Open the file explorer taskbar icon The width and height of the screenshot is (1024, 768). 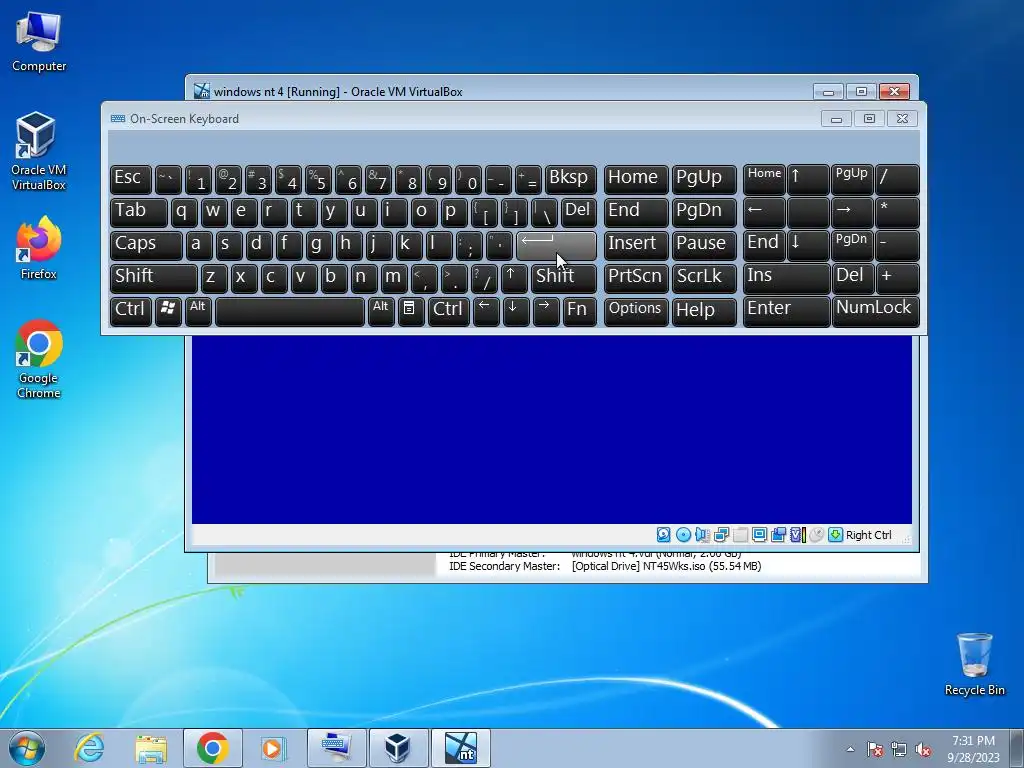pyautogui.click(x=151, y=748)
